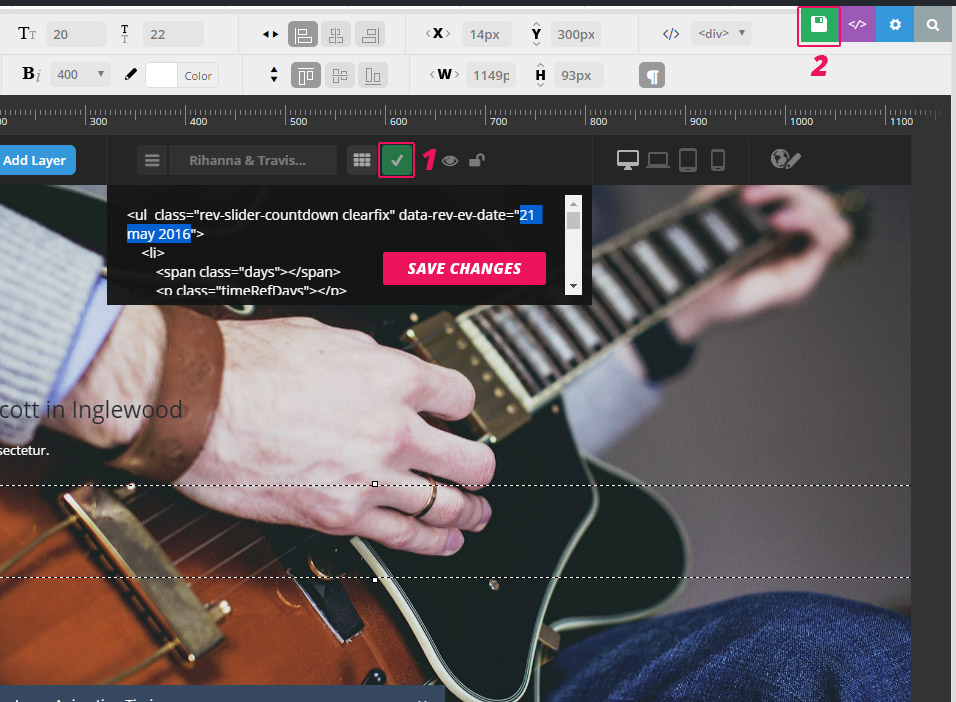956x702 pixels.
Task: Click the Color label button
Action: click(198, 76)
